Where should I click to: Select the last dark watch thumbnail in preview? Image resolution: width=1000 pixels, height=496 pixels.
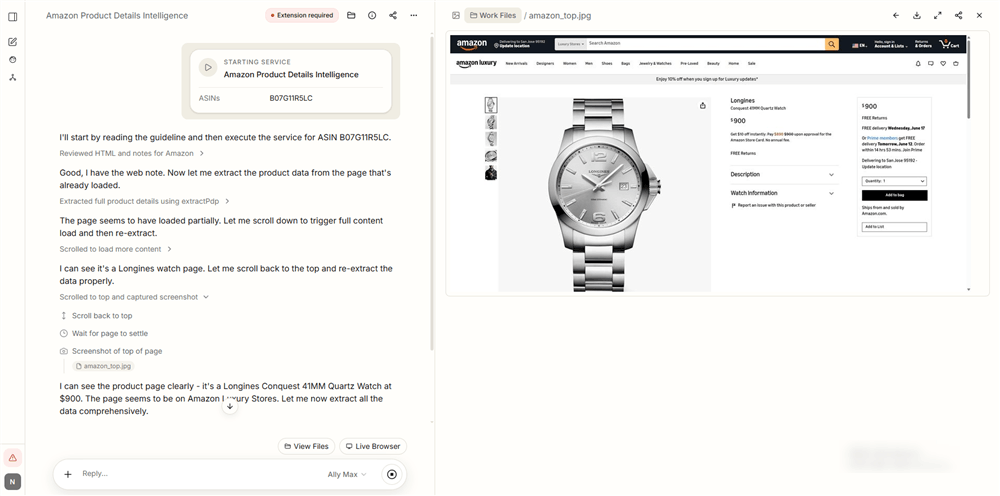(491, 173)
